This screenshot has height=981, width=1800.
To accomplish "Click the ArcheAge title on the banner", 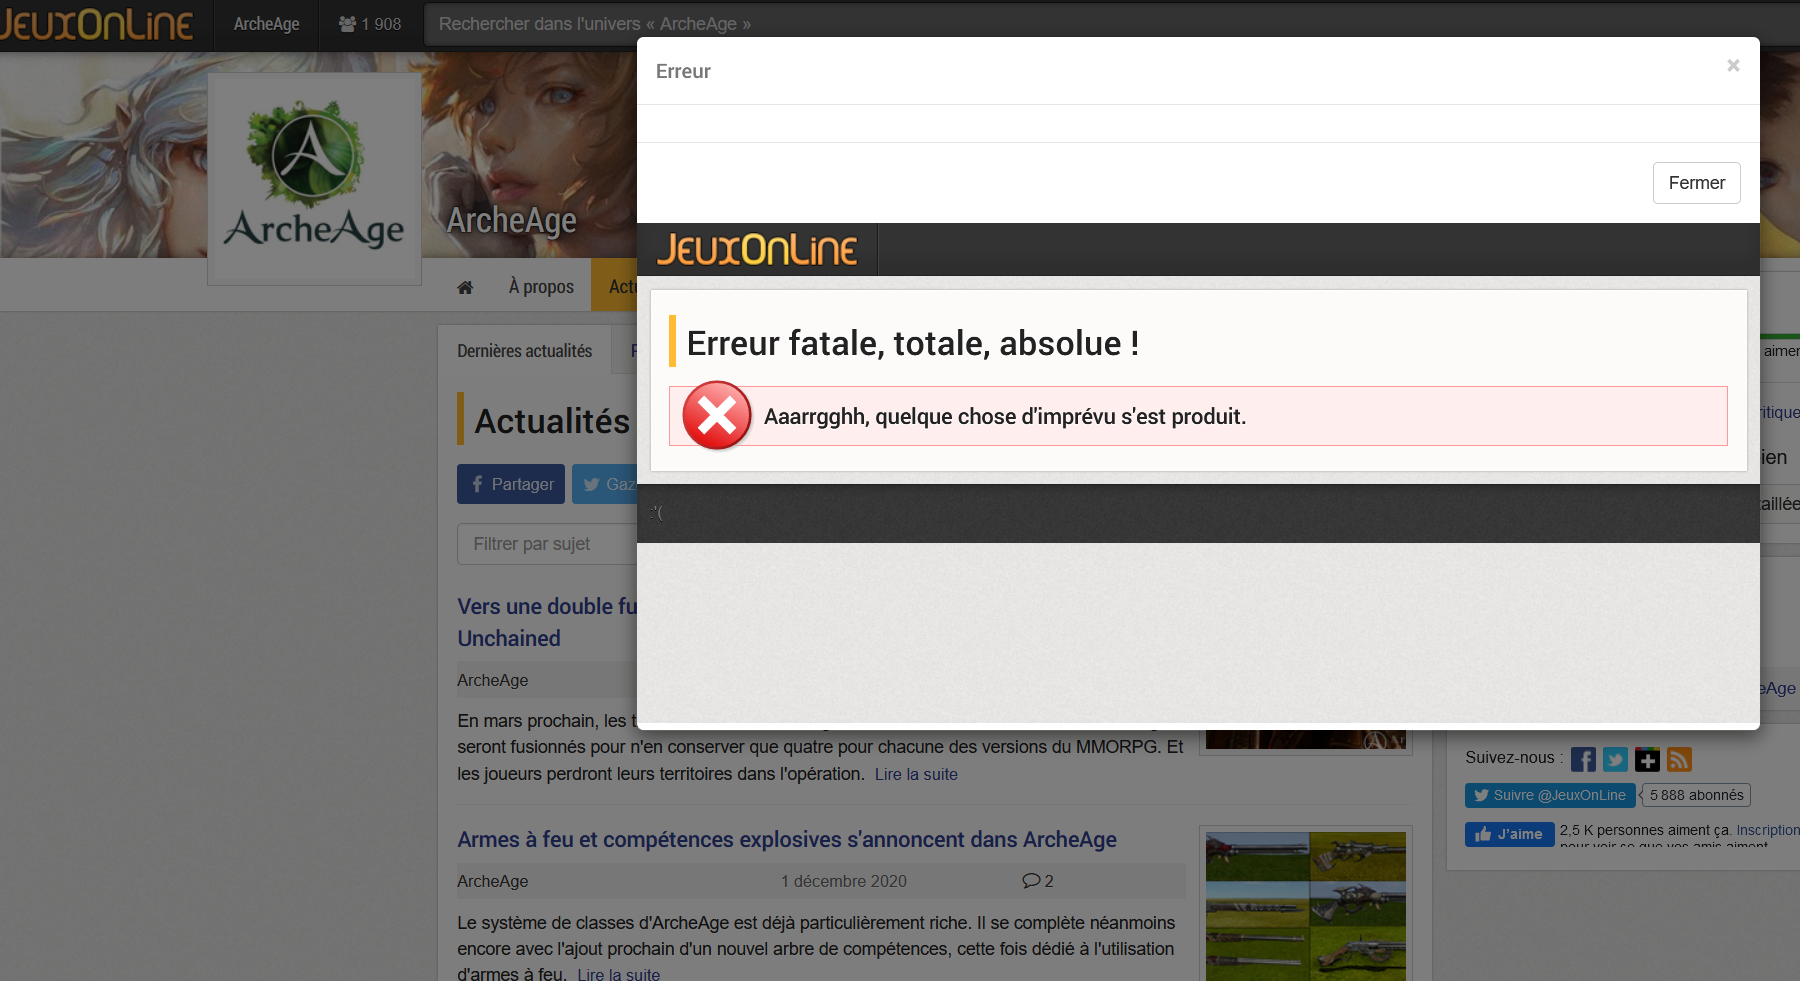I will coord(511,220).
